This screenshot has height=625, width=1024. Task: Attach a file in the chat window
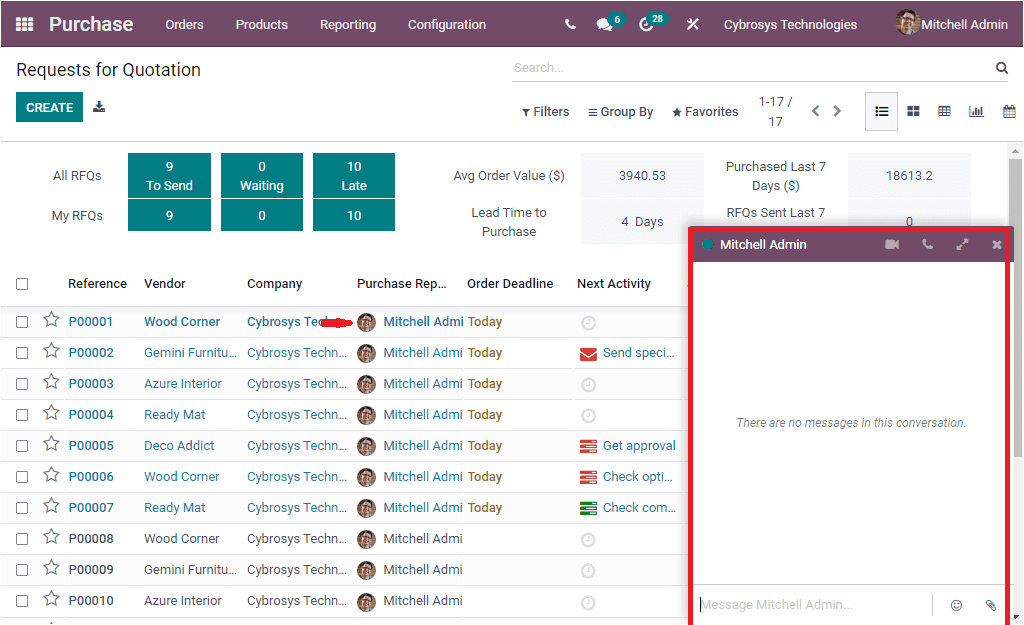pos(991,605)
